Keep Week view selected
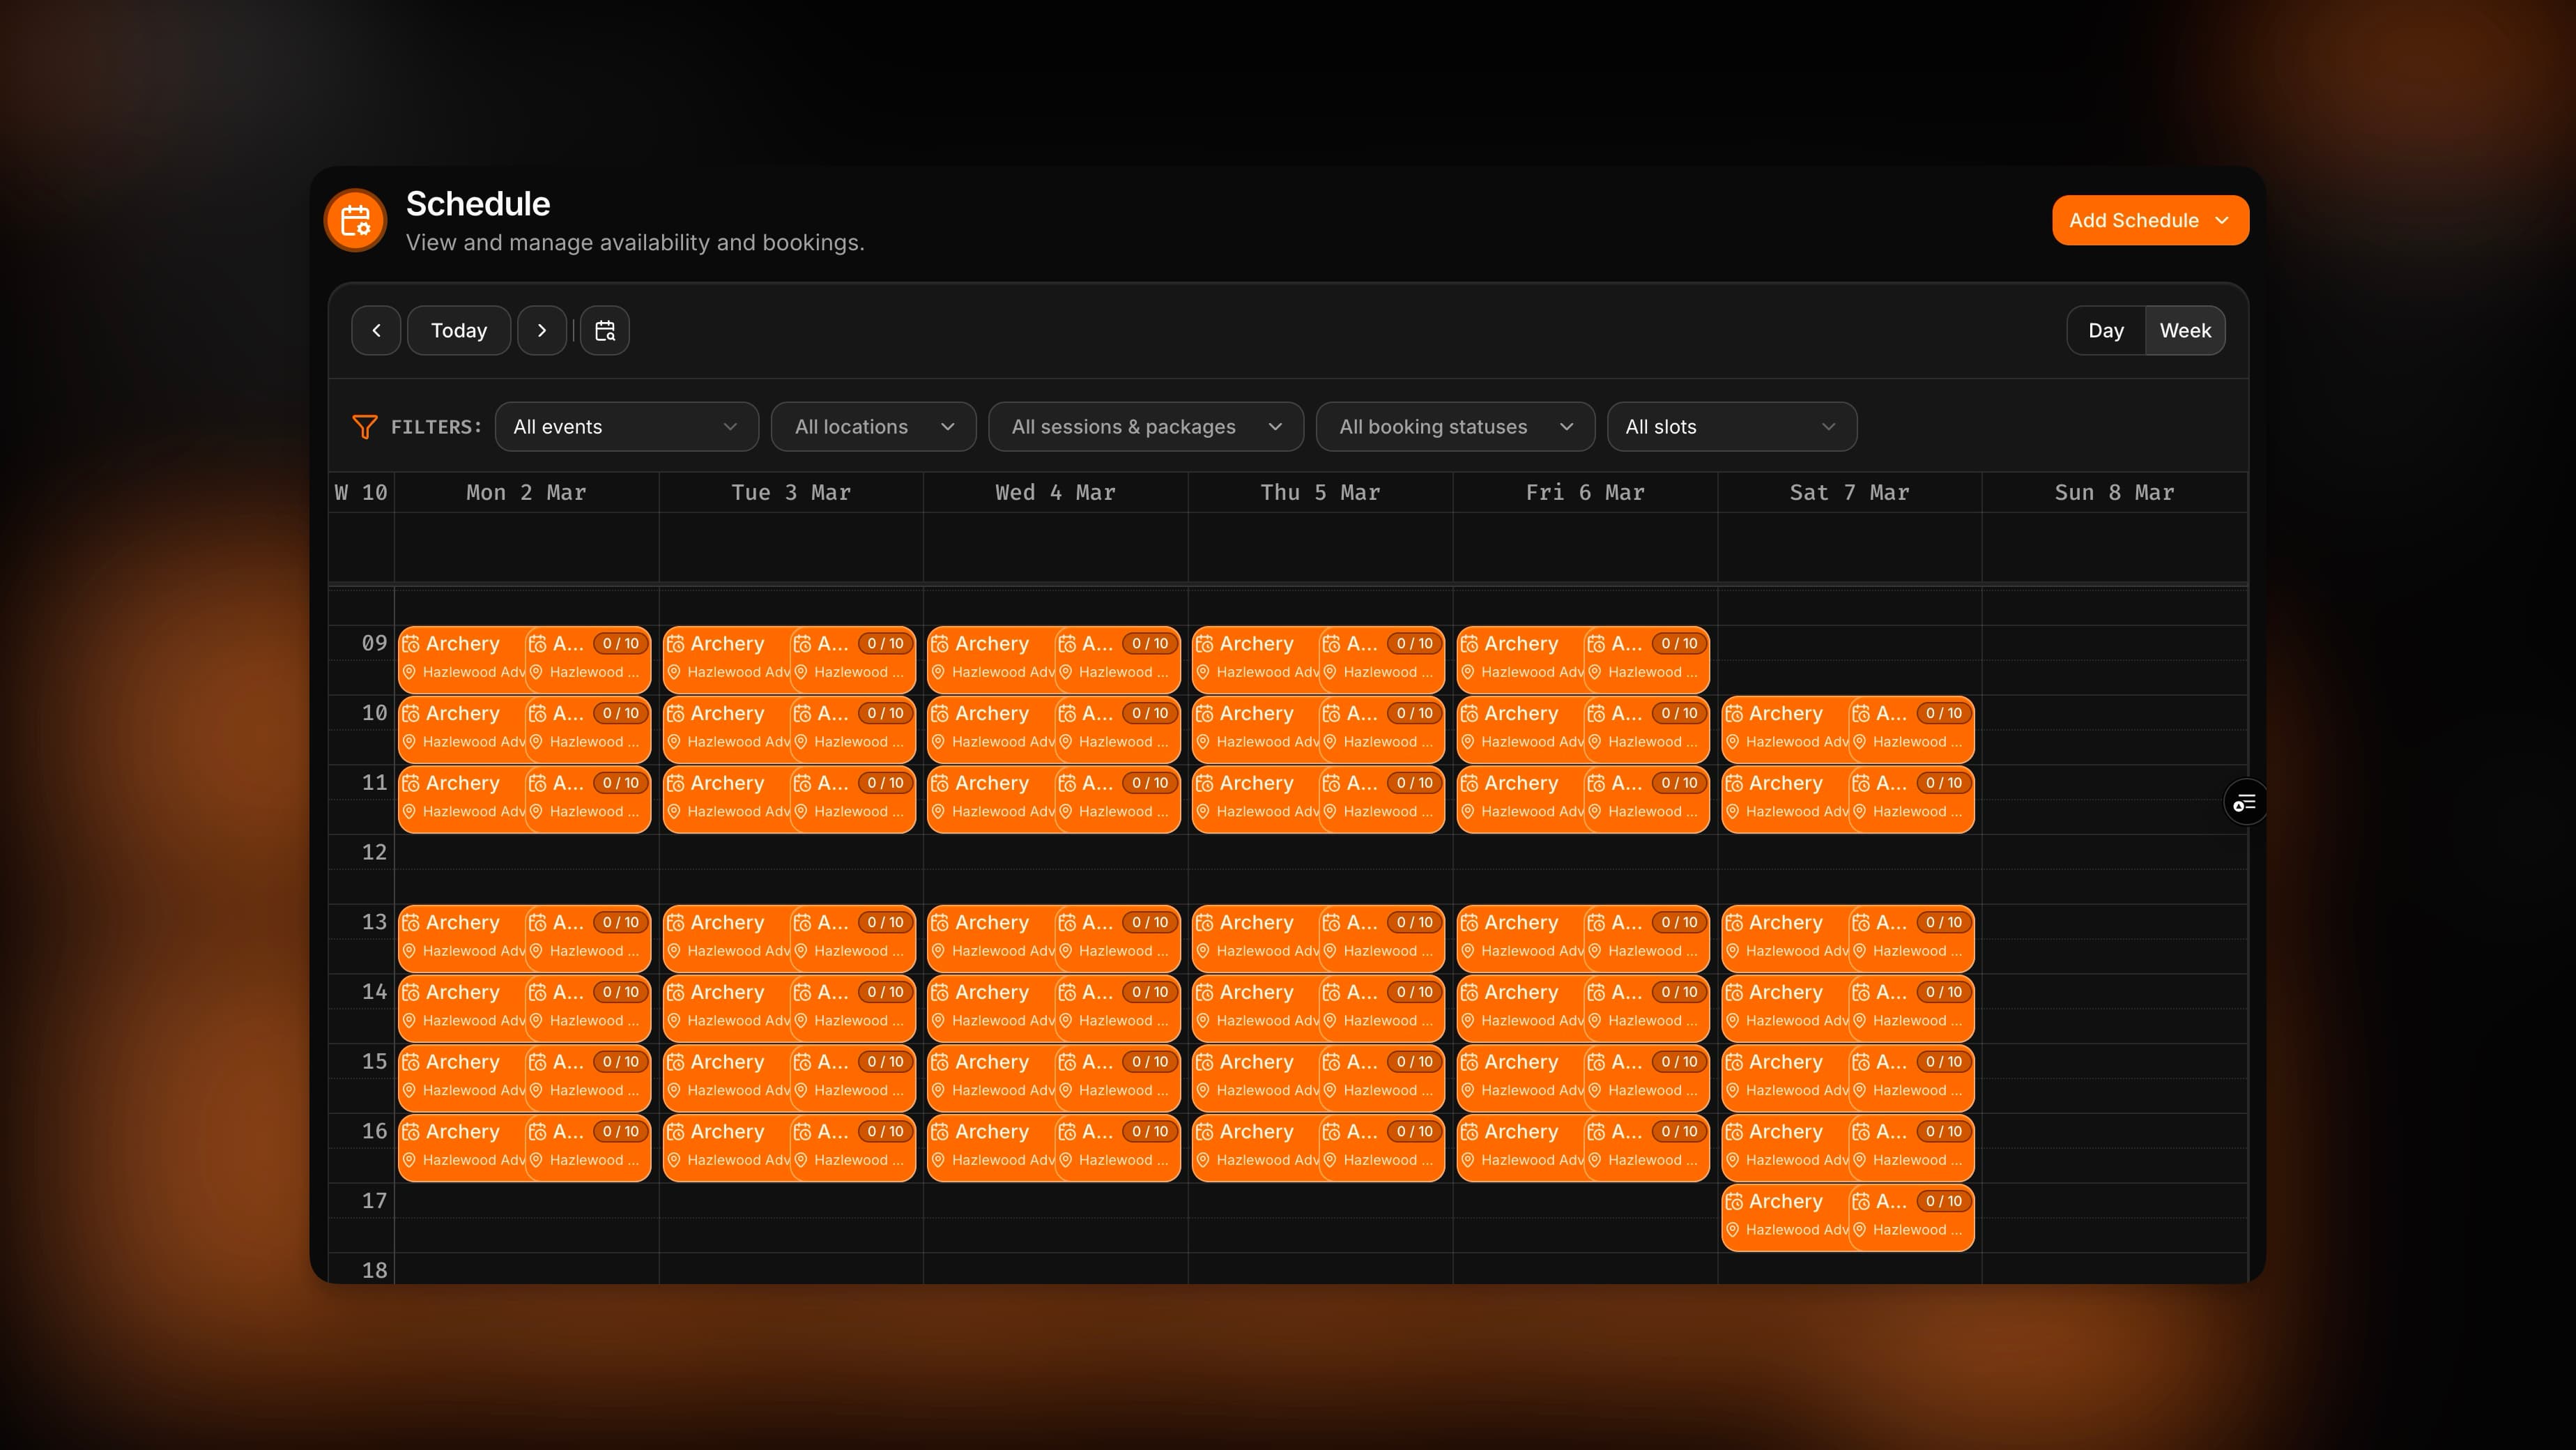Viewport: 2576px width, 1450px height. tap(2186, 330)
